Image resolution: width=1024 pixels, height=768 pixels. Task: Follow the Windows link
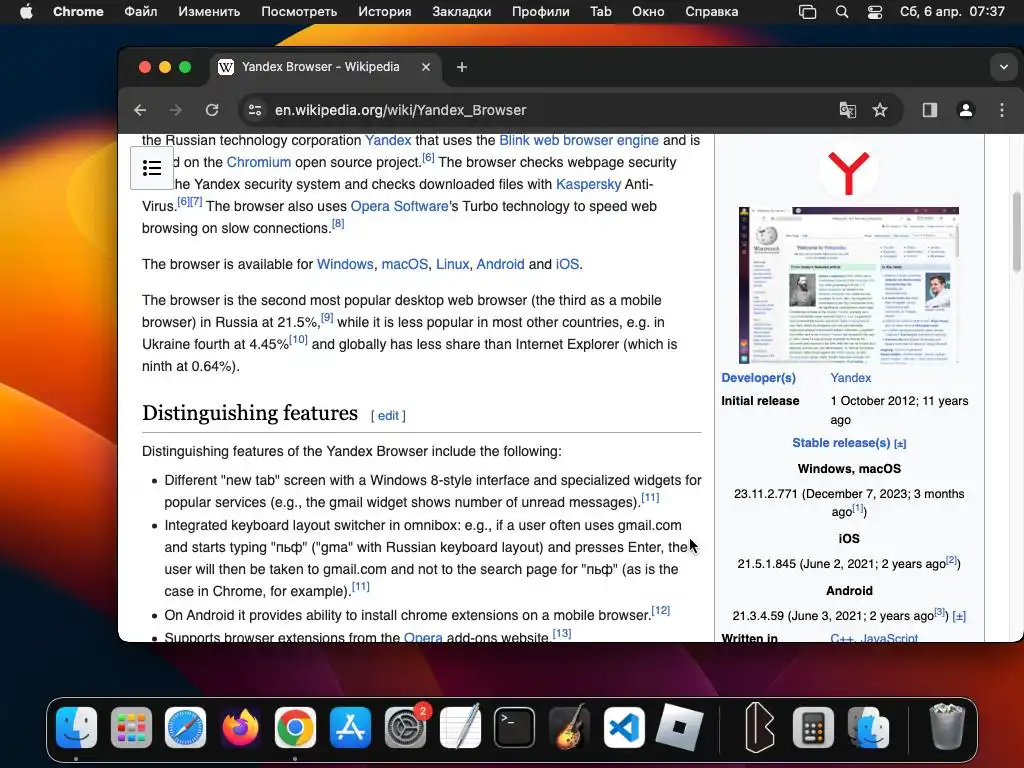(x=345, y=264)
